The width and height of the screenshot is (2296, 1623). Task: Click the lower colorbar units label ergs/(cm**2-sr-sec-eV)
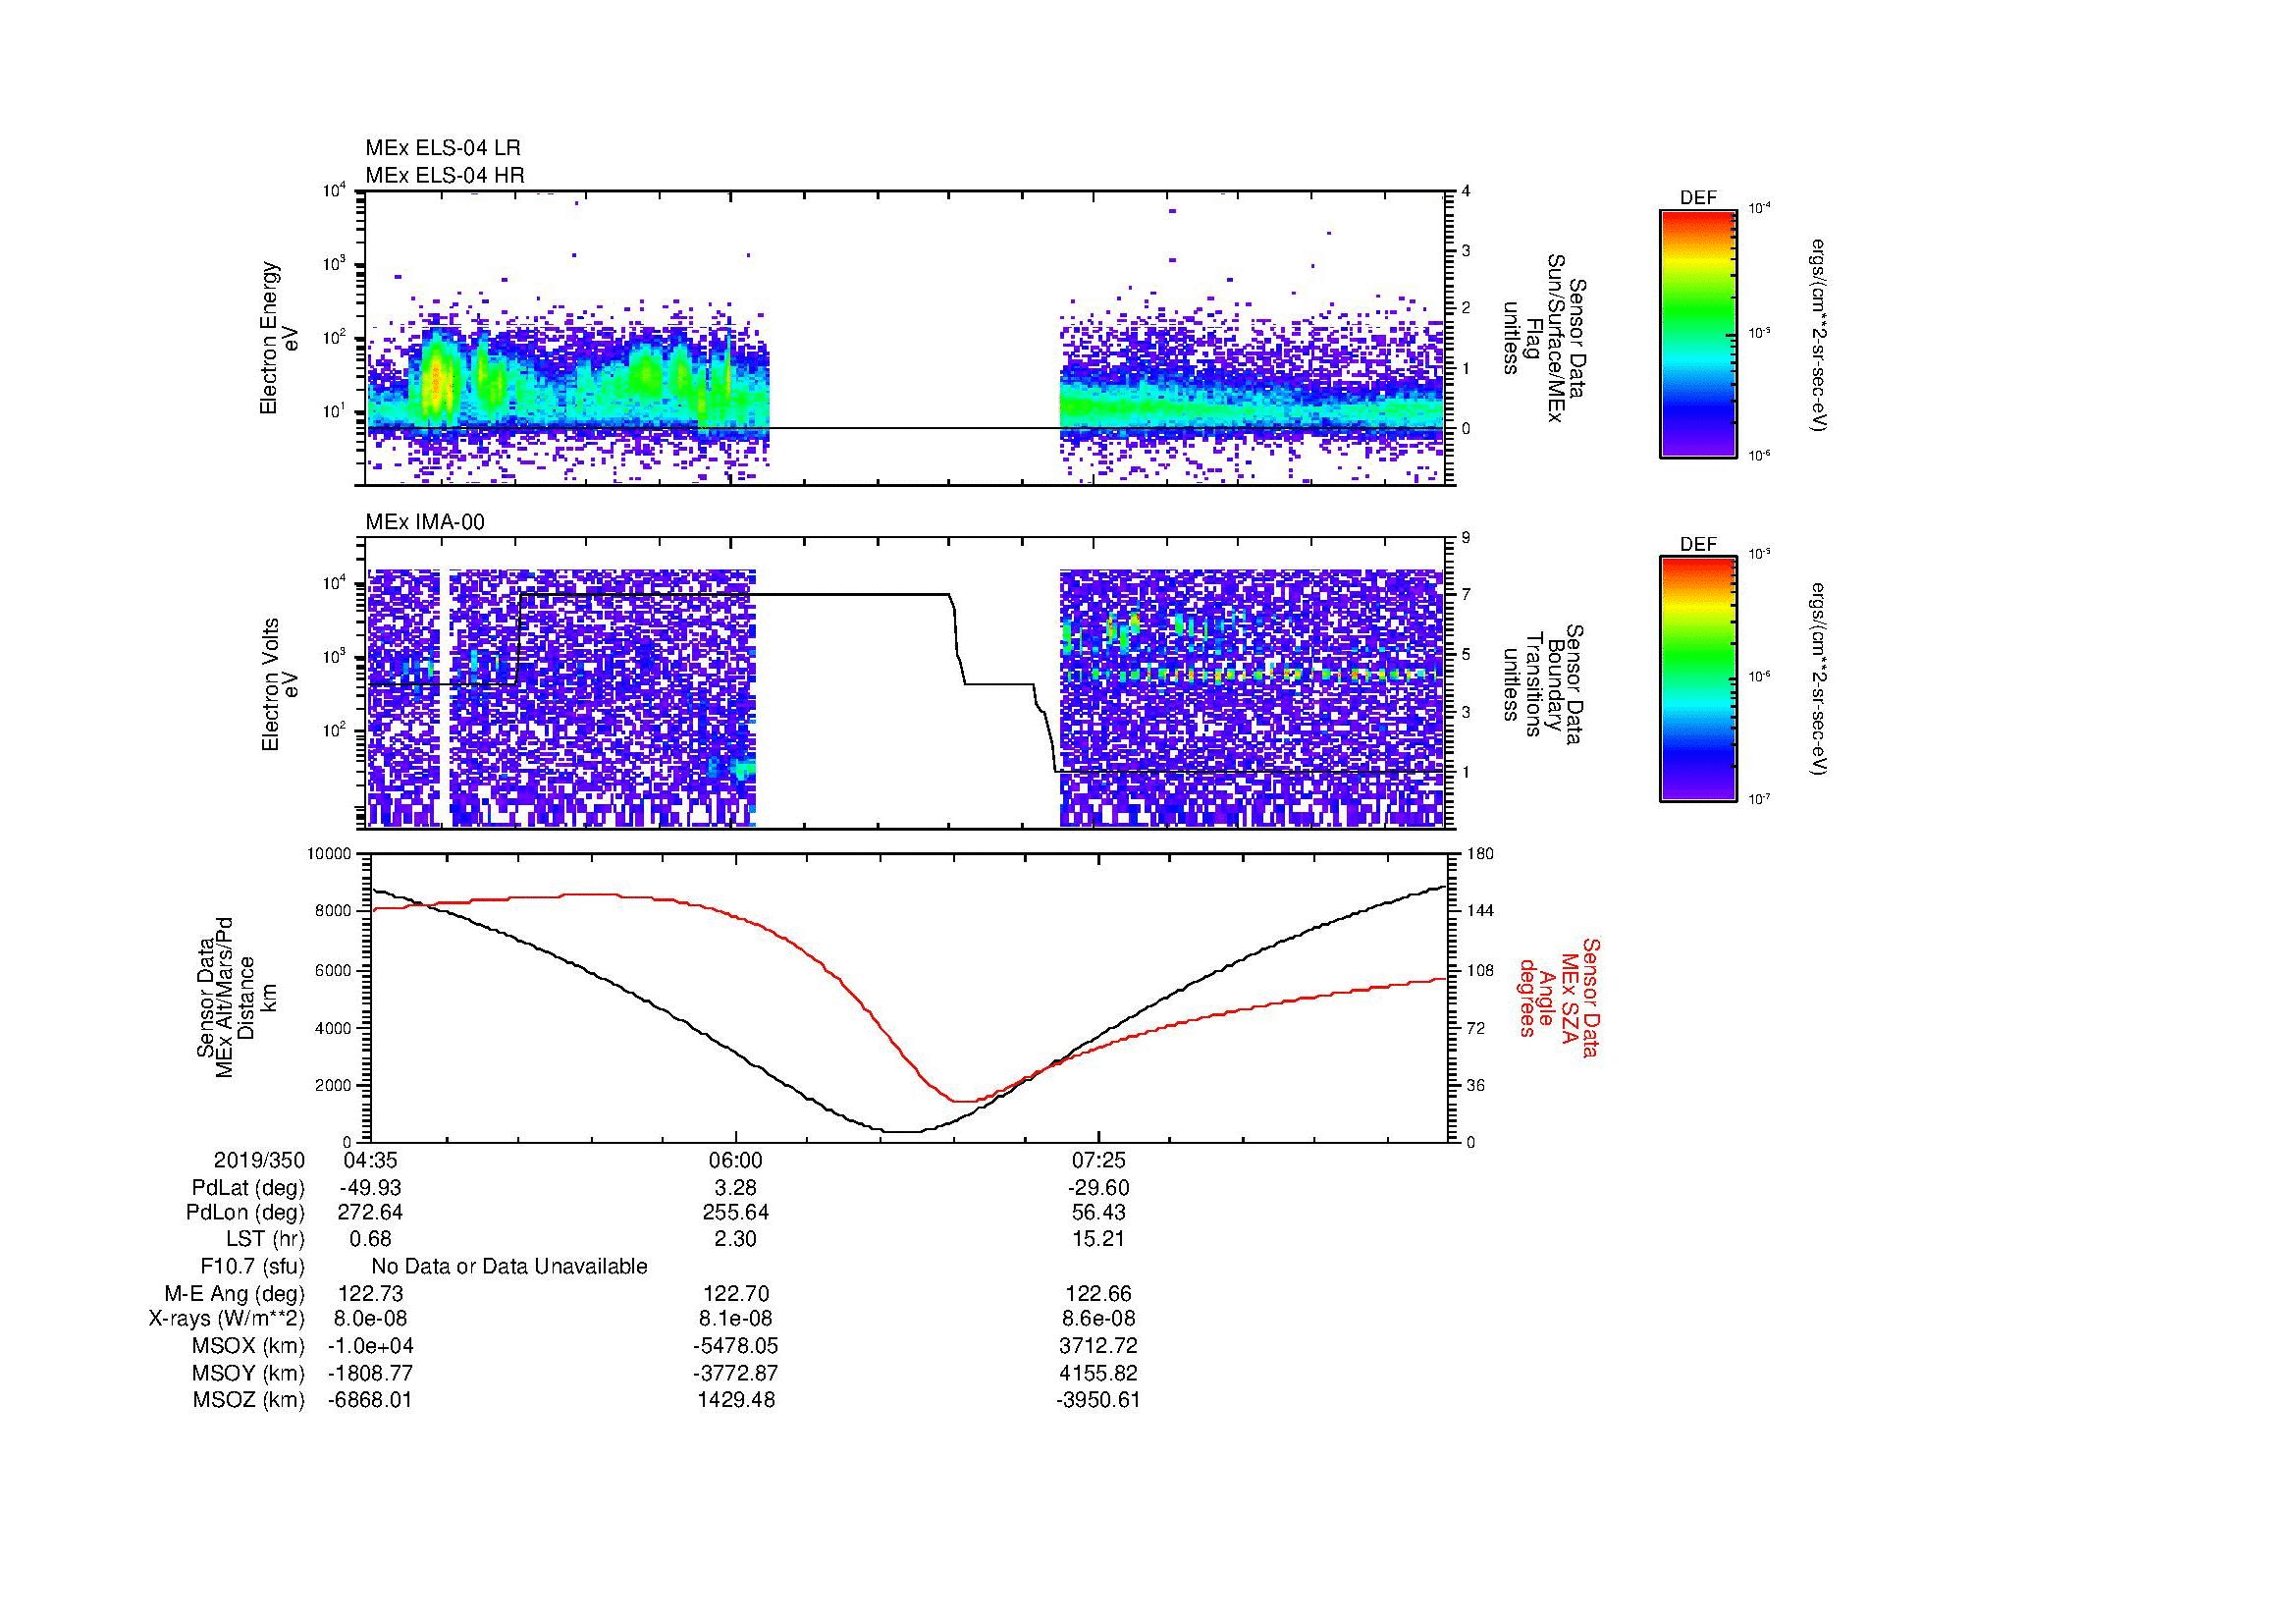point(1819,679)
